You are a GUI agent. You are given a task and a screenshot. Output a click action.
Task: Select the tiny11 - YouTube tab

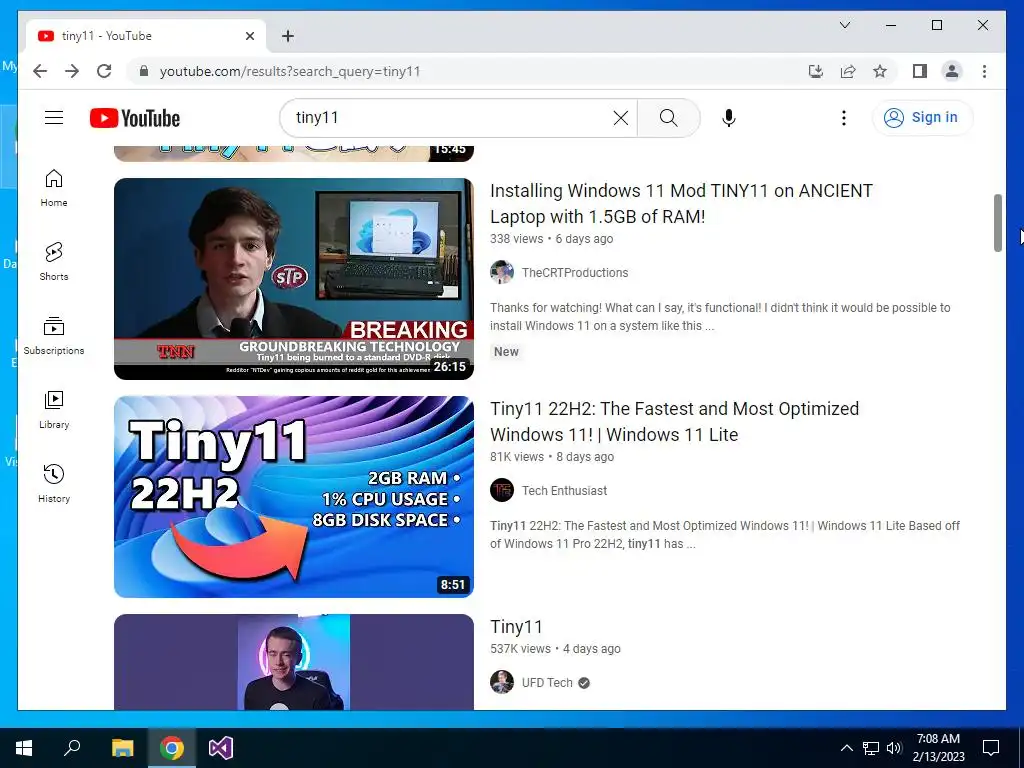point(146,36)
